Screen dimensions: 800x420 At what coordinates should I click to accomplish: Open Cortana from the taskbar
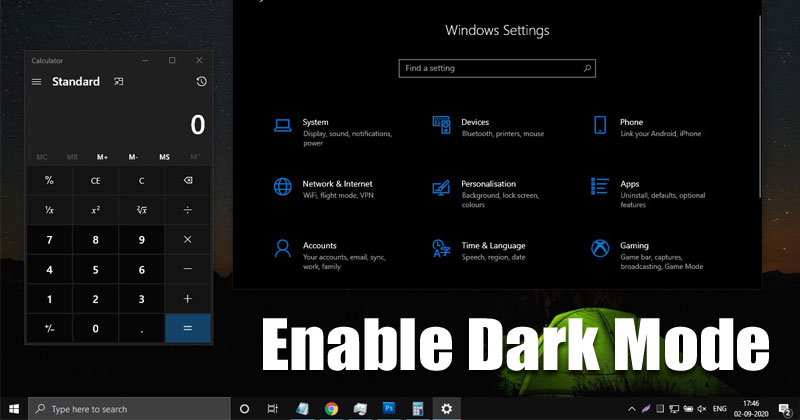244,409
